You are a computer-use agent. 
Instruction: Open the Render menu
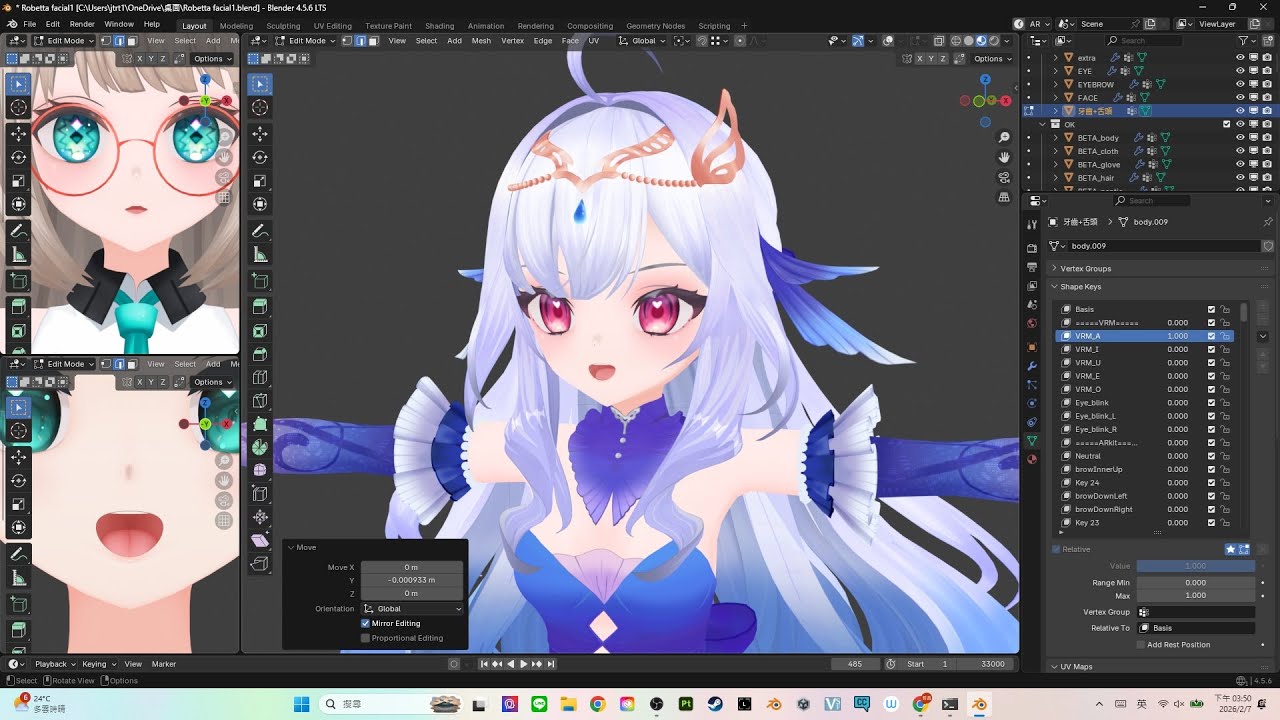coord(82,24)
